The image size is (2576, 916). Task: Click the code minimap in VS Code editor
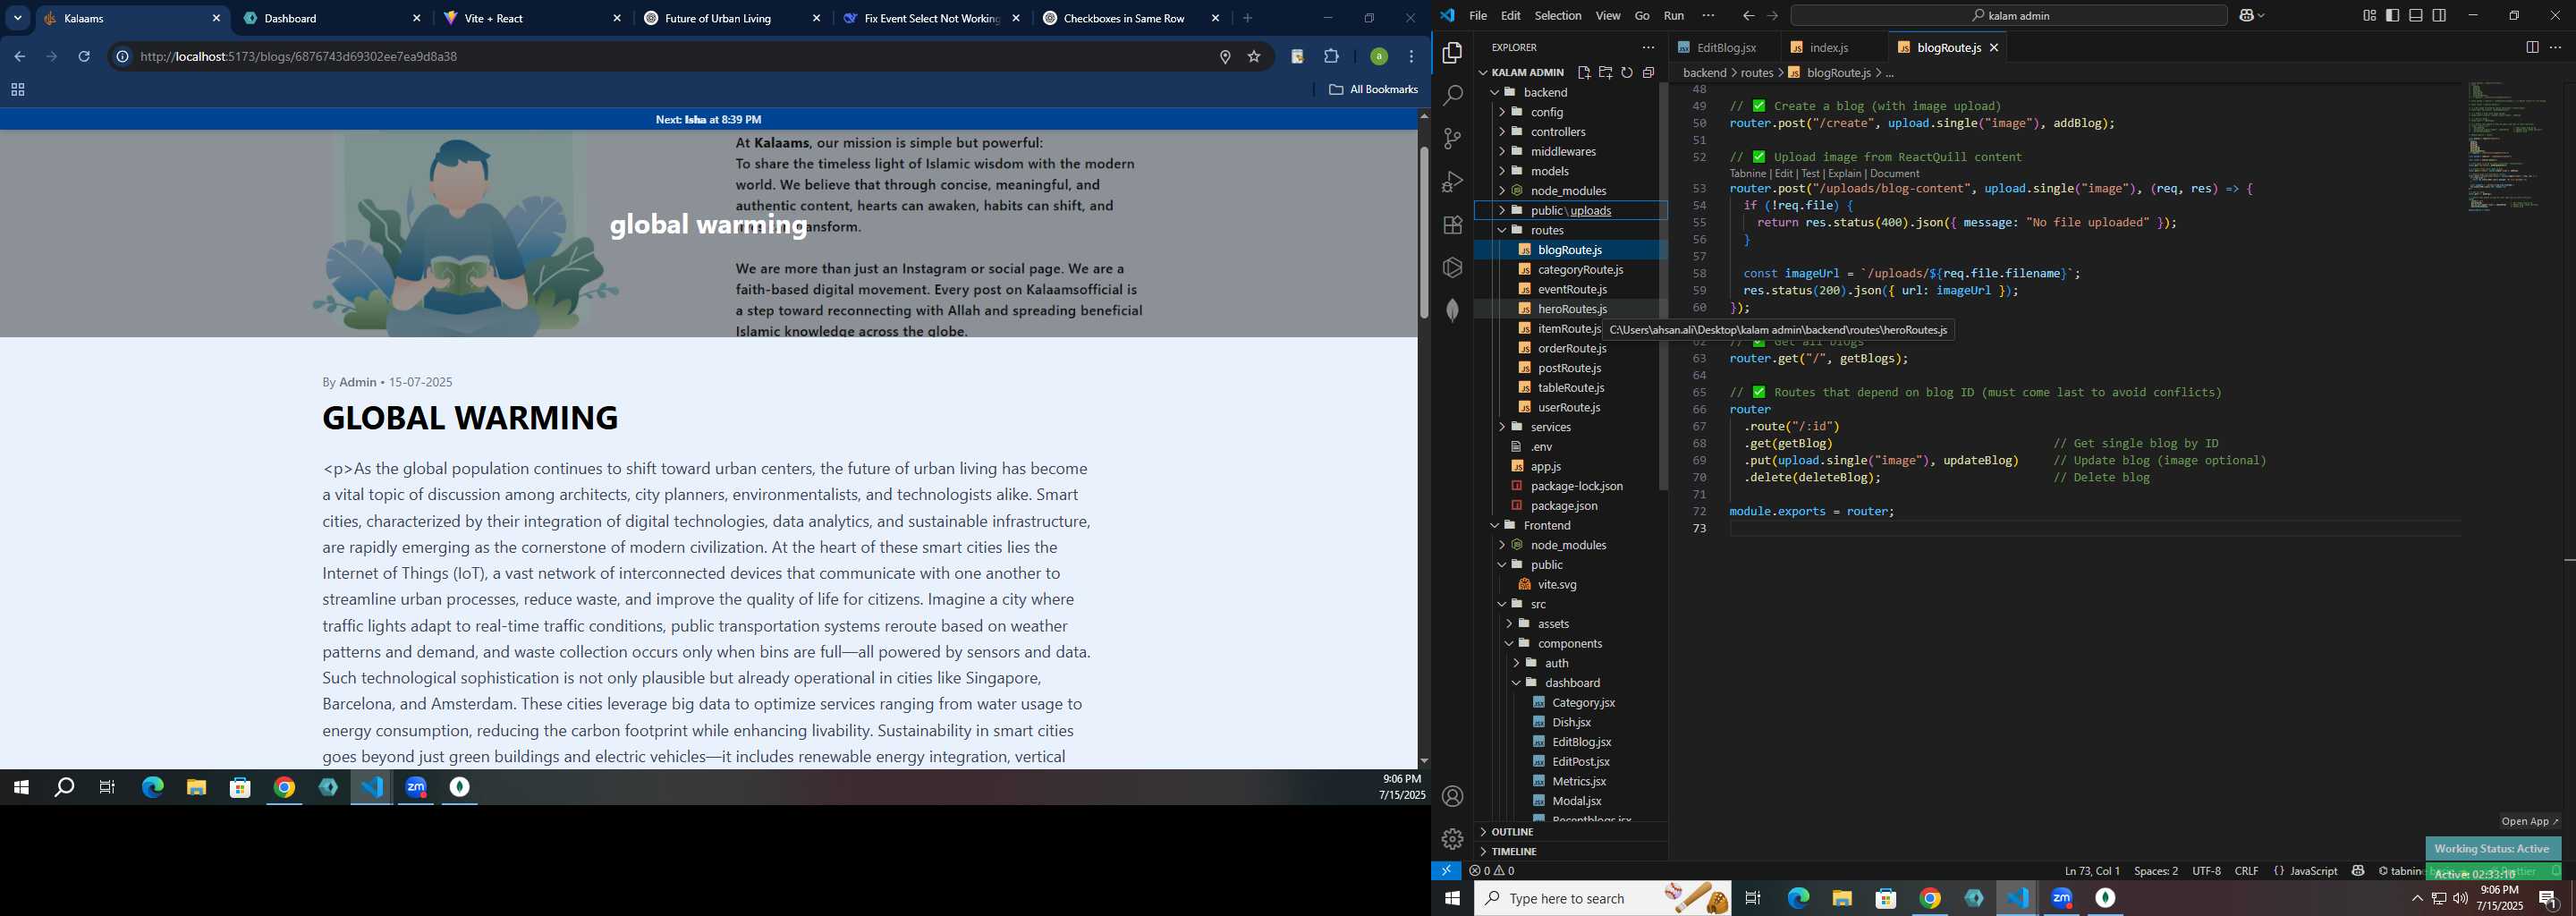[2510, 148]
